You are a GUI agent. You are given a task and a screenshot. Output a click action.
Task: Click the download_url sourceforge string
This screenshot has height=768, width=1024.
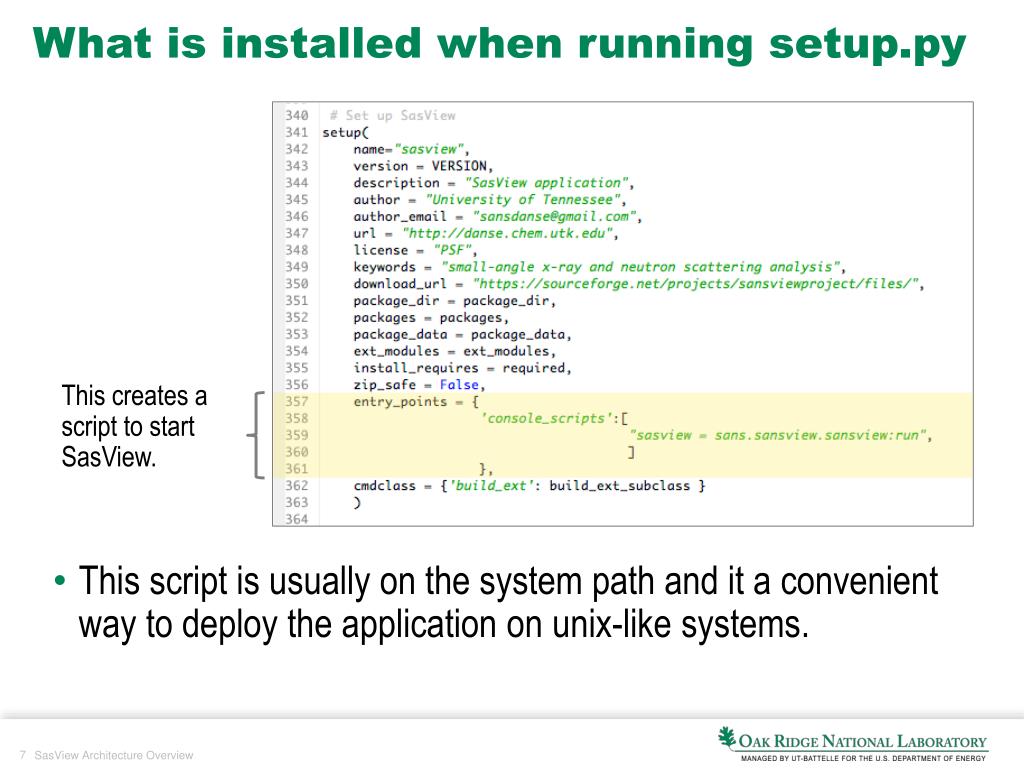(698, 284)
